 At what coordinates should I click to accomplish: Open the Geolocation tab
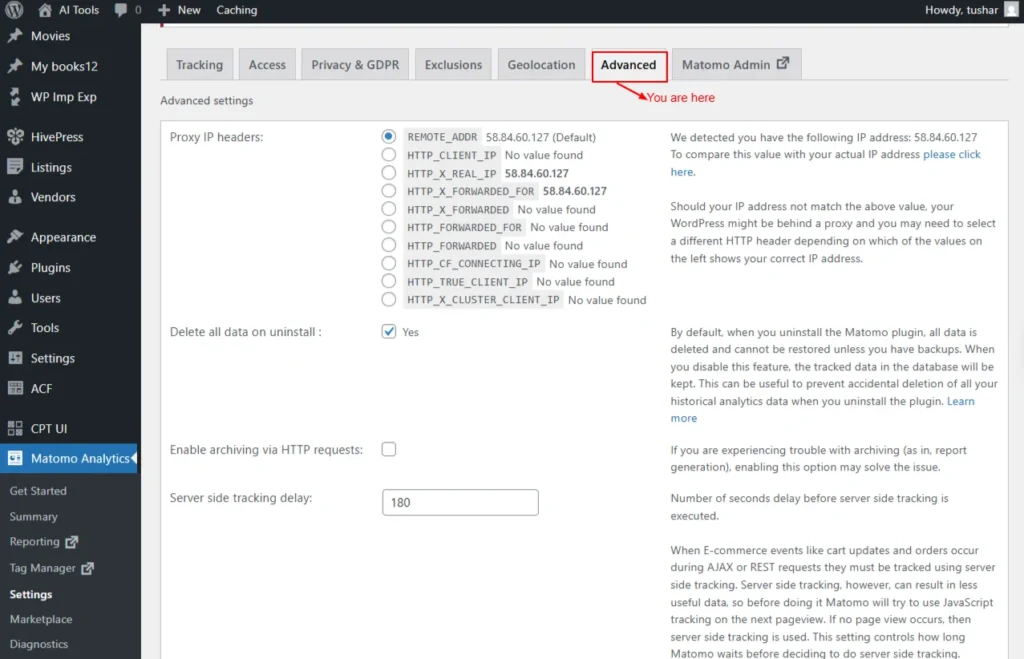541,65
